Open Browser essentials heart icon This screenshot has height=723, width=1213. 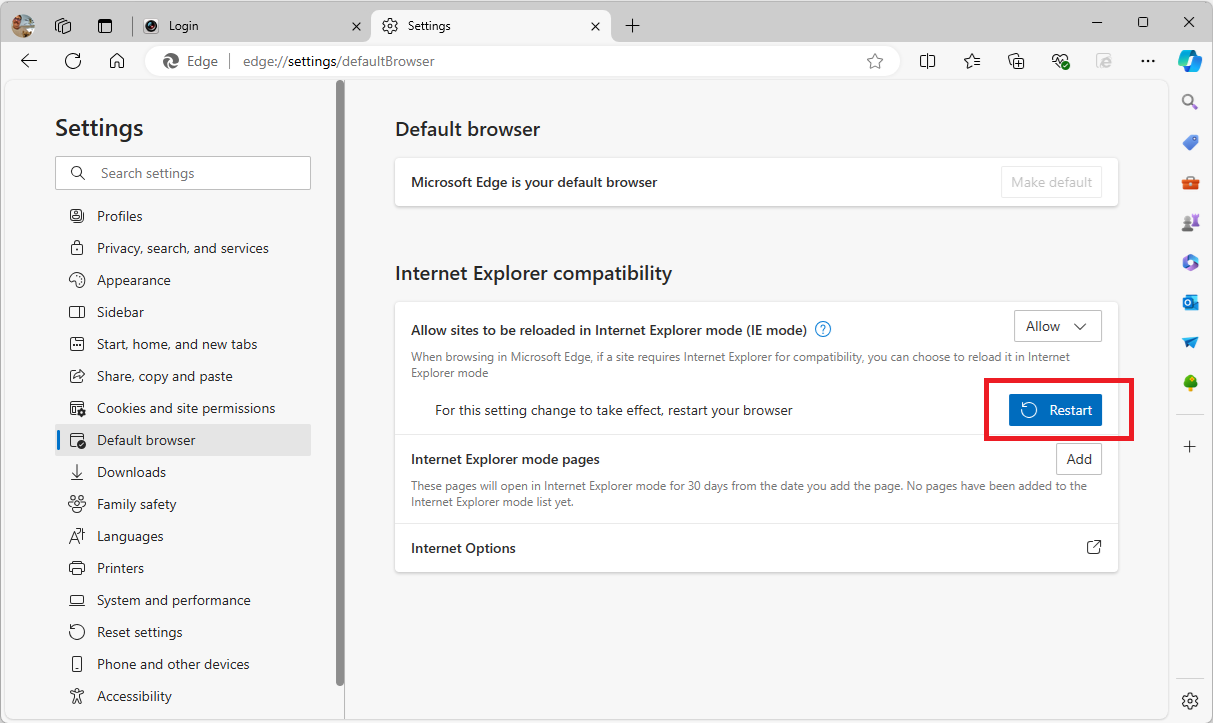tap(1061, 61)
